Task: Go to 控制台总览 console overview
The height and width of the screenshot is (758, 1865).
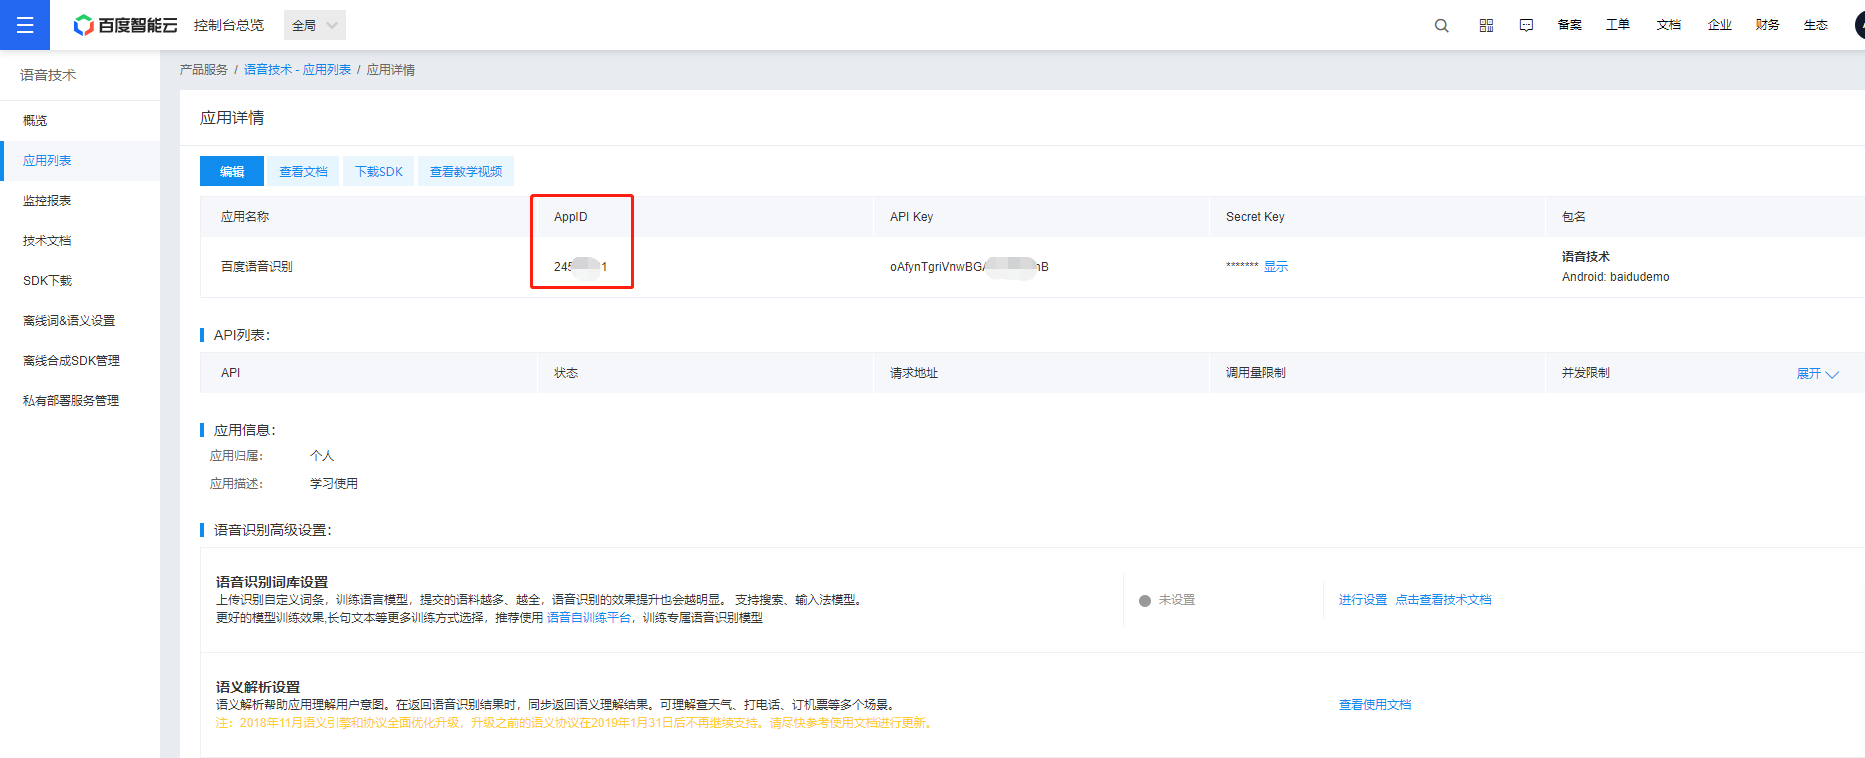Action: coord(229,25)
